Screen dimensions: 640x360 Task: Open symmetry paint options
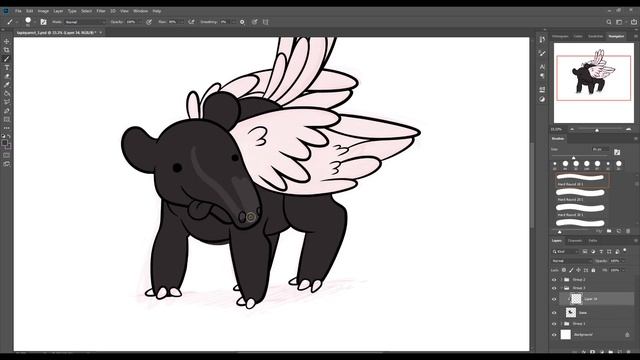point(266,22)
